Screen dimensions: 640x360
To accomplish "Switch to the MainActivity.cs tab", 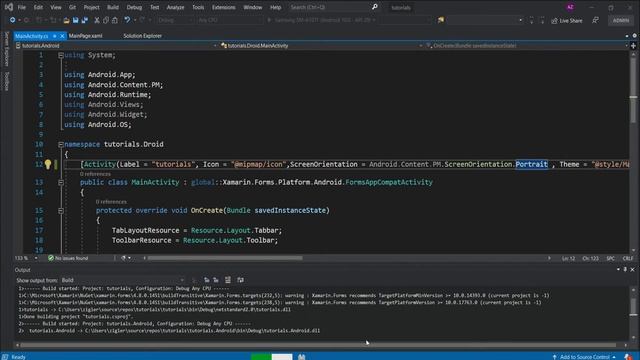I will coord(32,36).
